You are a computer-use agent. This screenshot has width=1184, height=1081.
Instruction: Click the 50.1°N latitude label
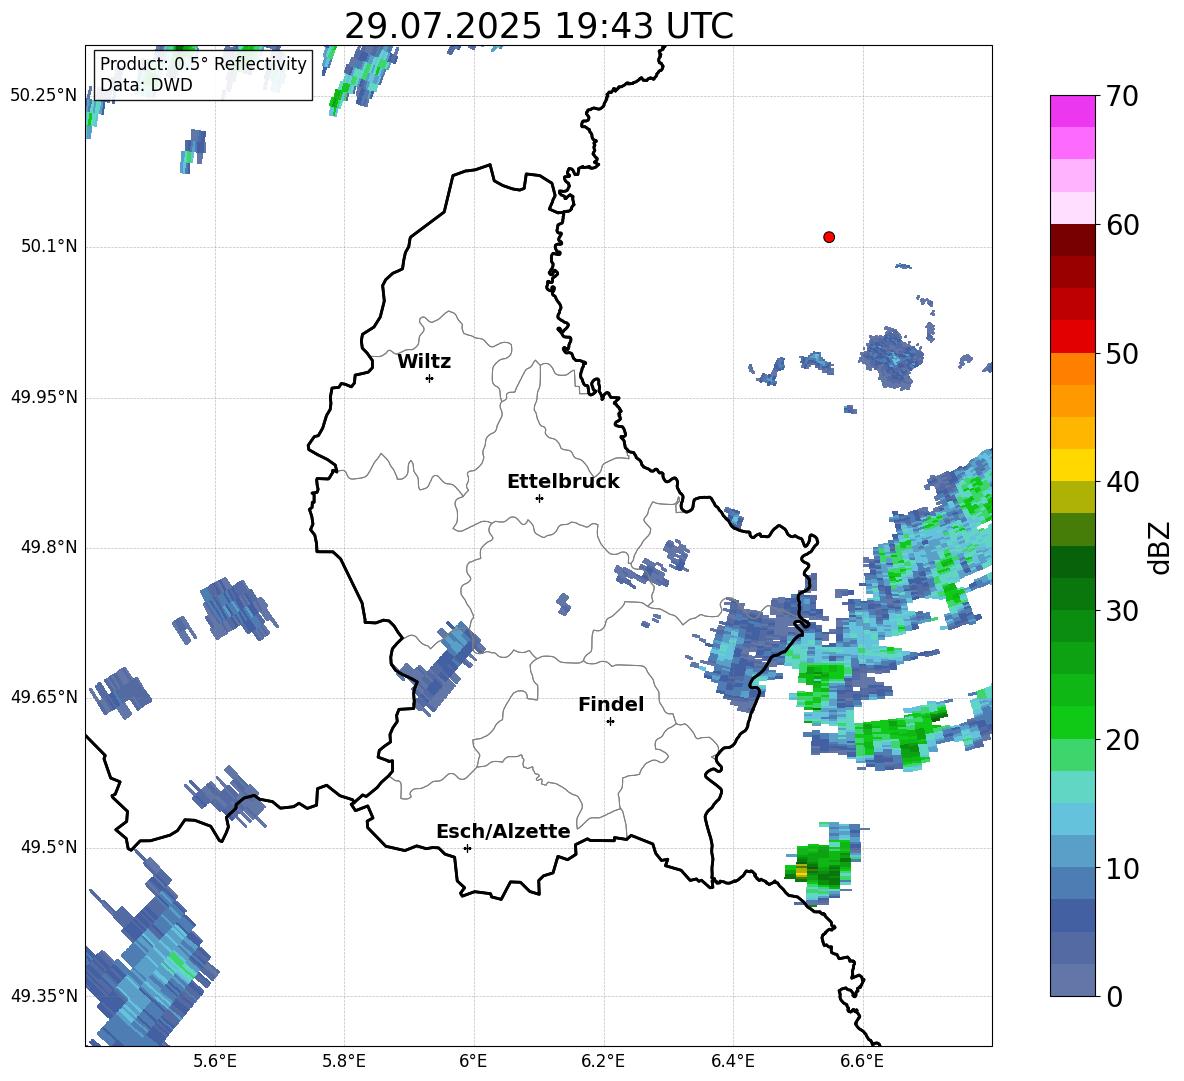(x=48, y=246)
